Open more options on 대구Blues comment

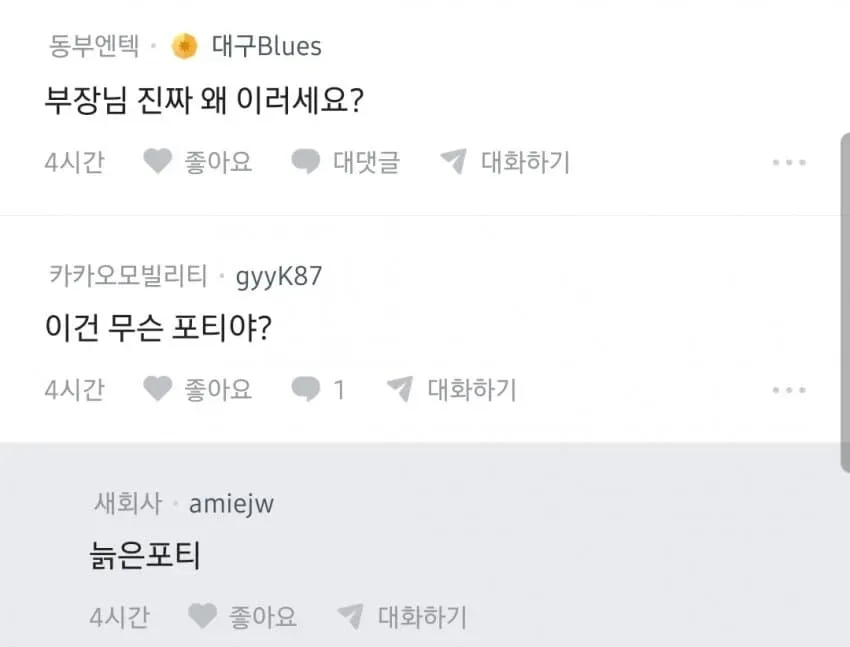pos(789,162)
